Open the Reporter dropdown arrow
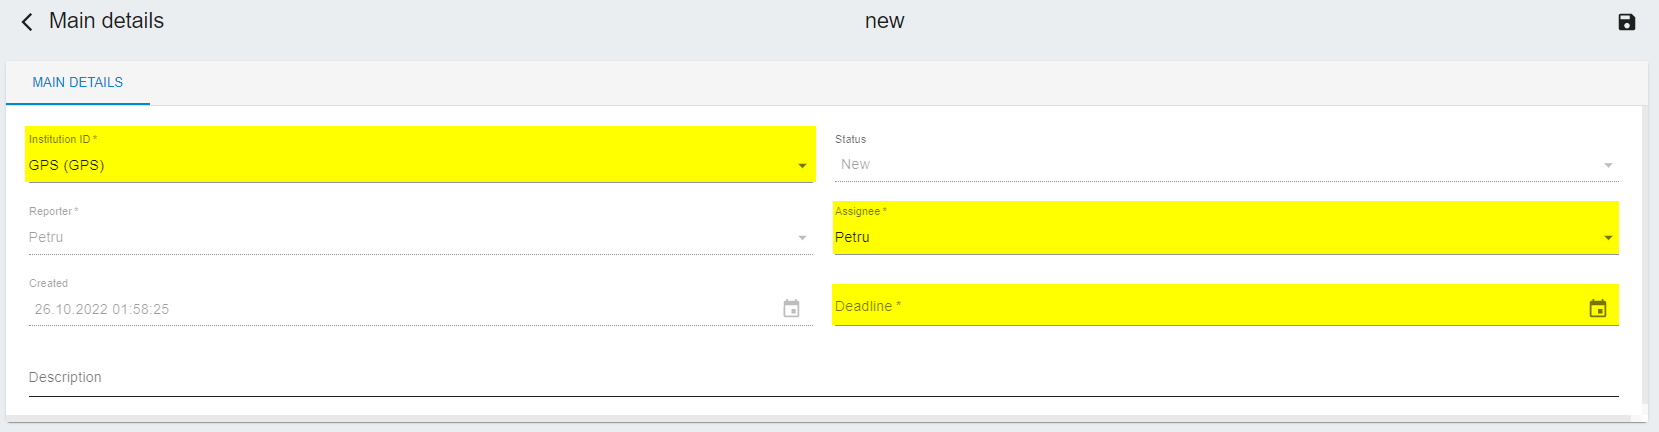The image size is (1659, 432). [x=802, y=238]
